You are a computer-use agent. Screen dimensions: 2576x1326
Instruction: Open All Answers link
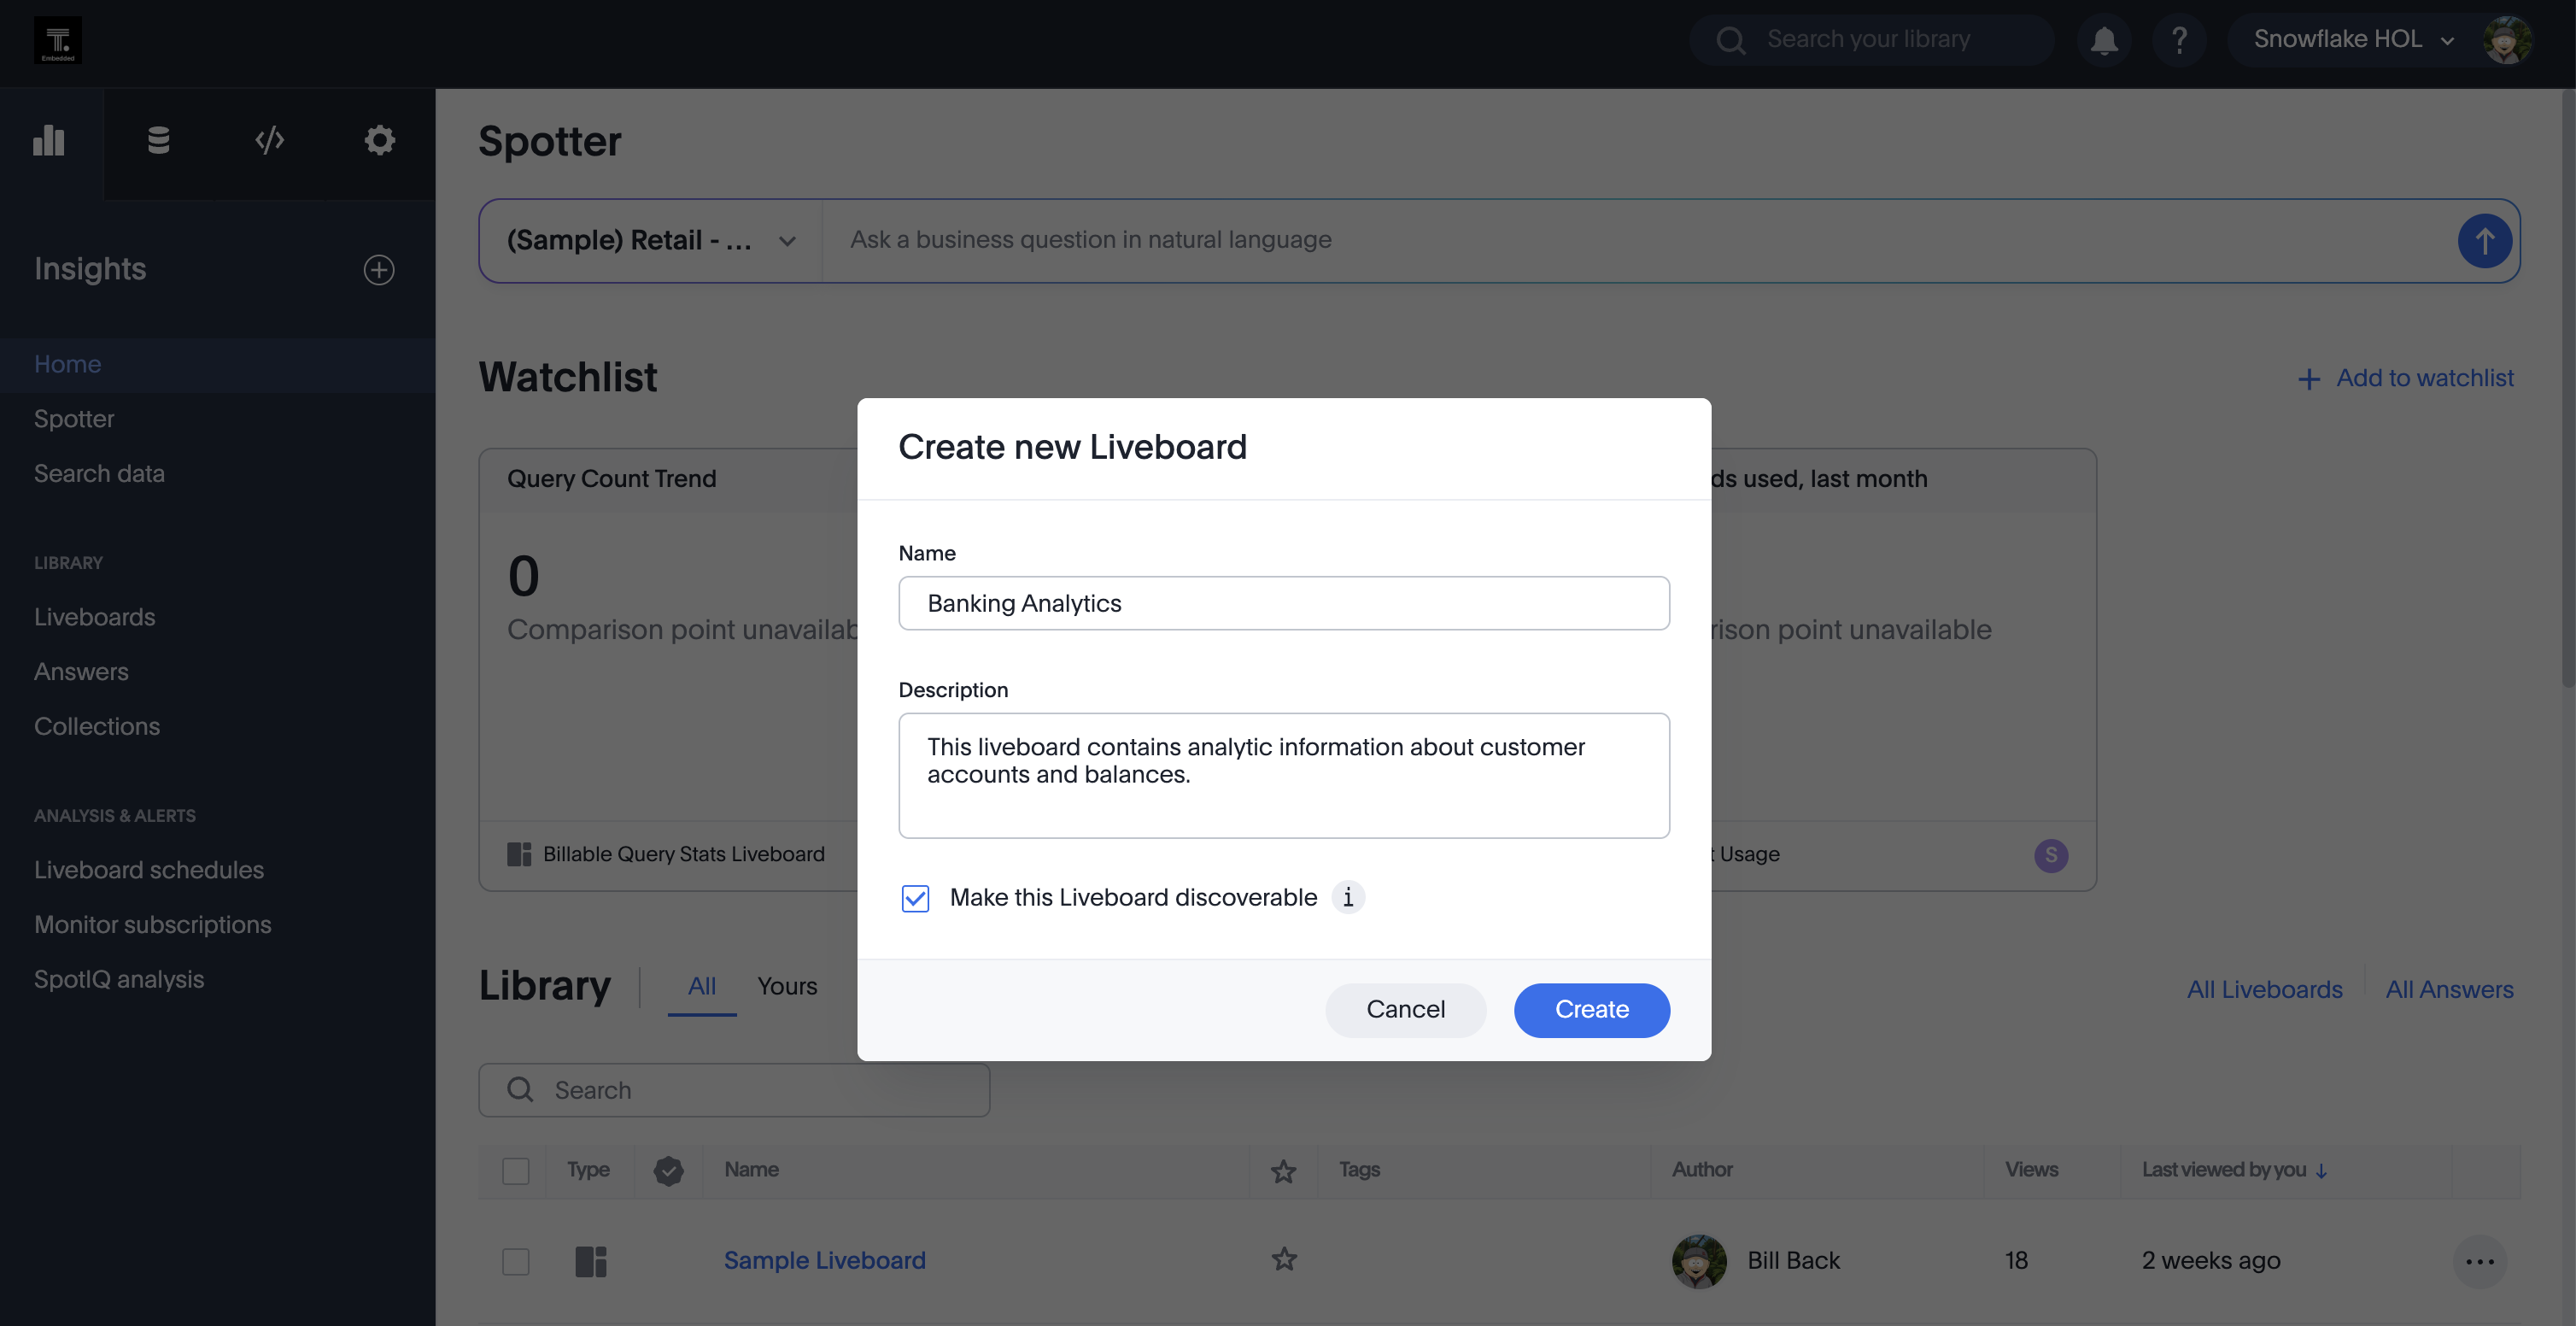(x=2449, y=990)
